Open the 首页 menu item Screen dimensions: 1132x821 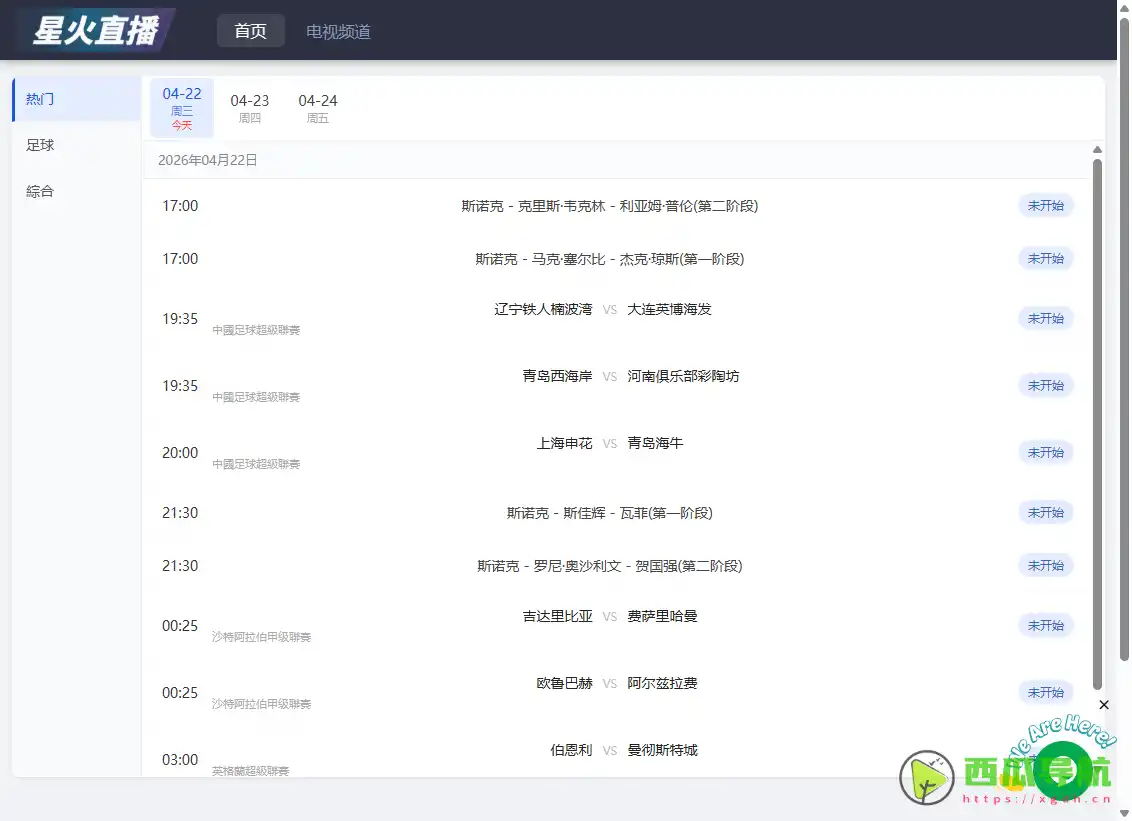250,31
